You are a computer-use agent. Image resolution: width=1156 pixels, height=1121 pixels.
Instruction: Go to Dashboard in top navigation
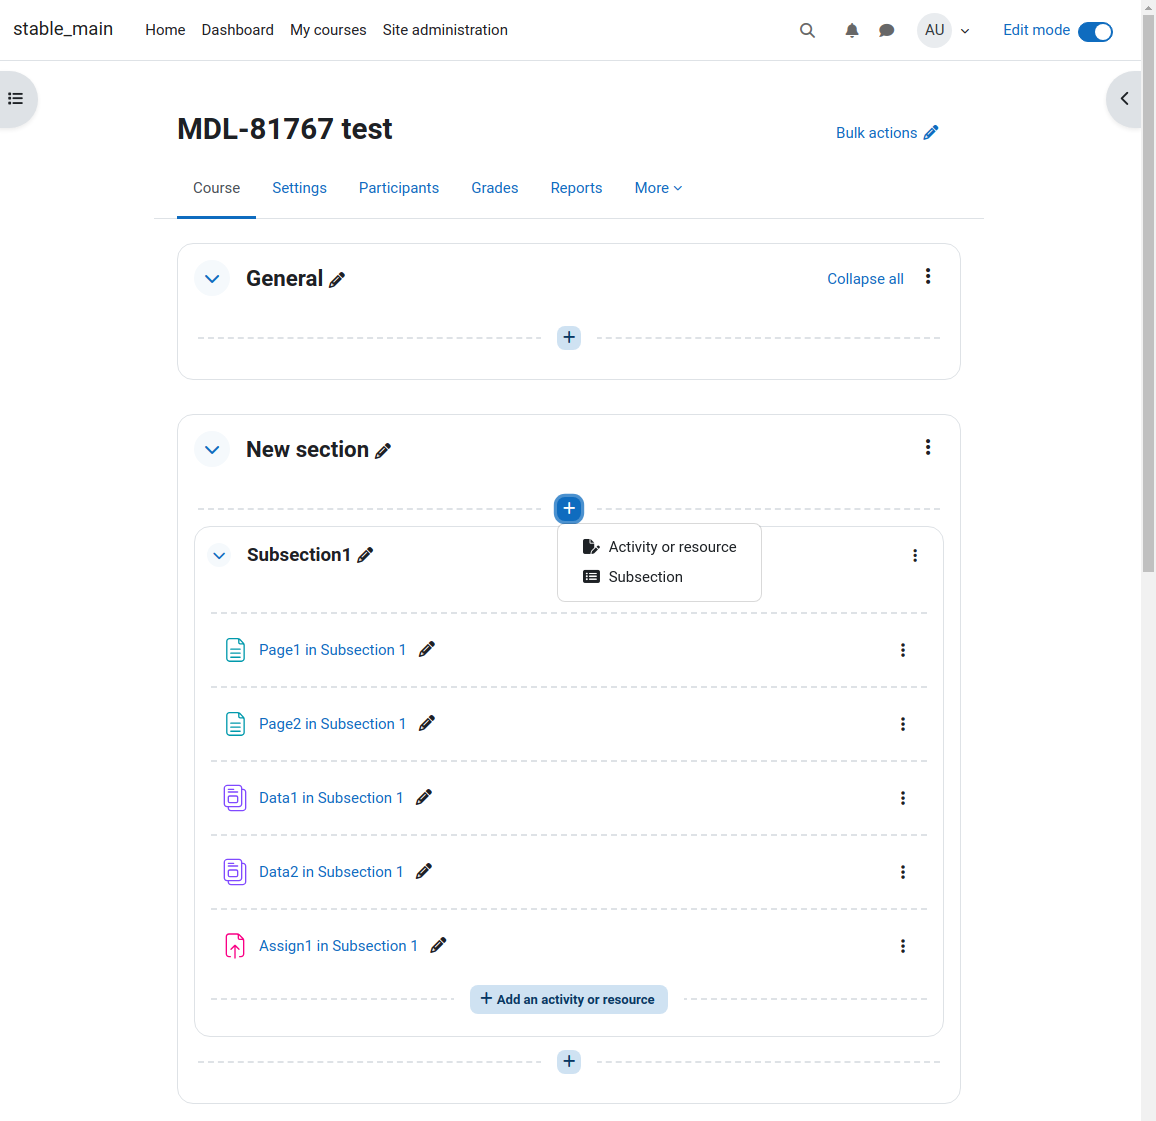[237, 30]
